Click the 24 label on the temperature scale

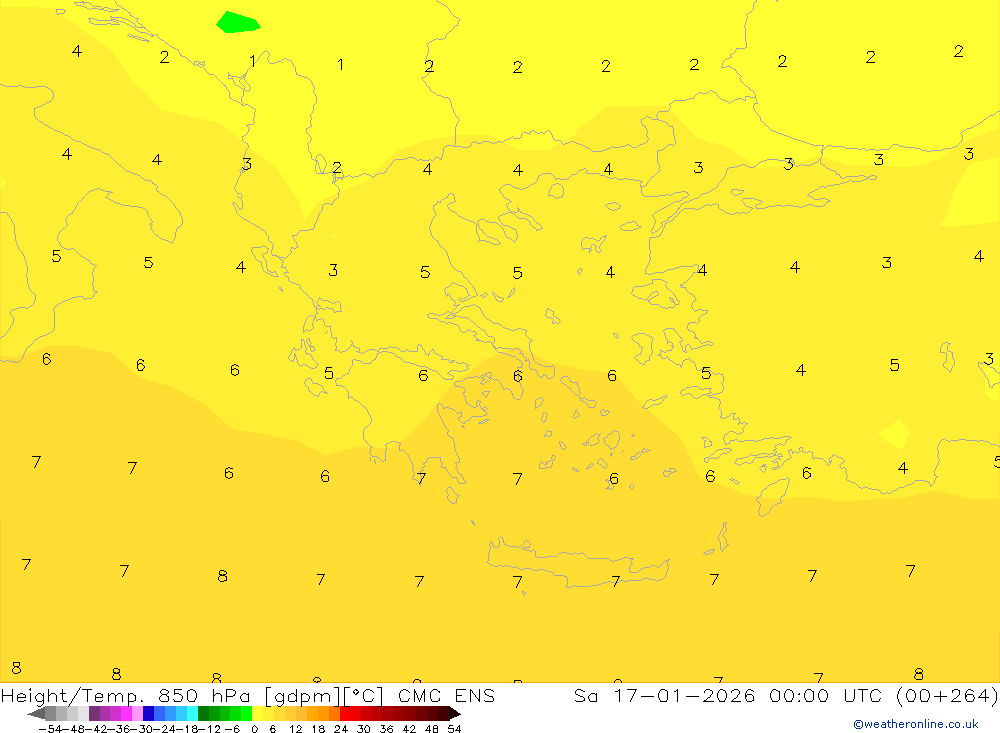tap(341, 729)
